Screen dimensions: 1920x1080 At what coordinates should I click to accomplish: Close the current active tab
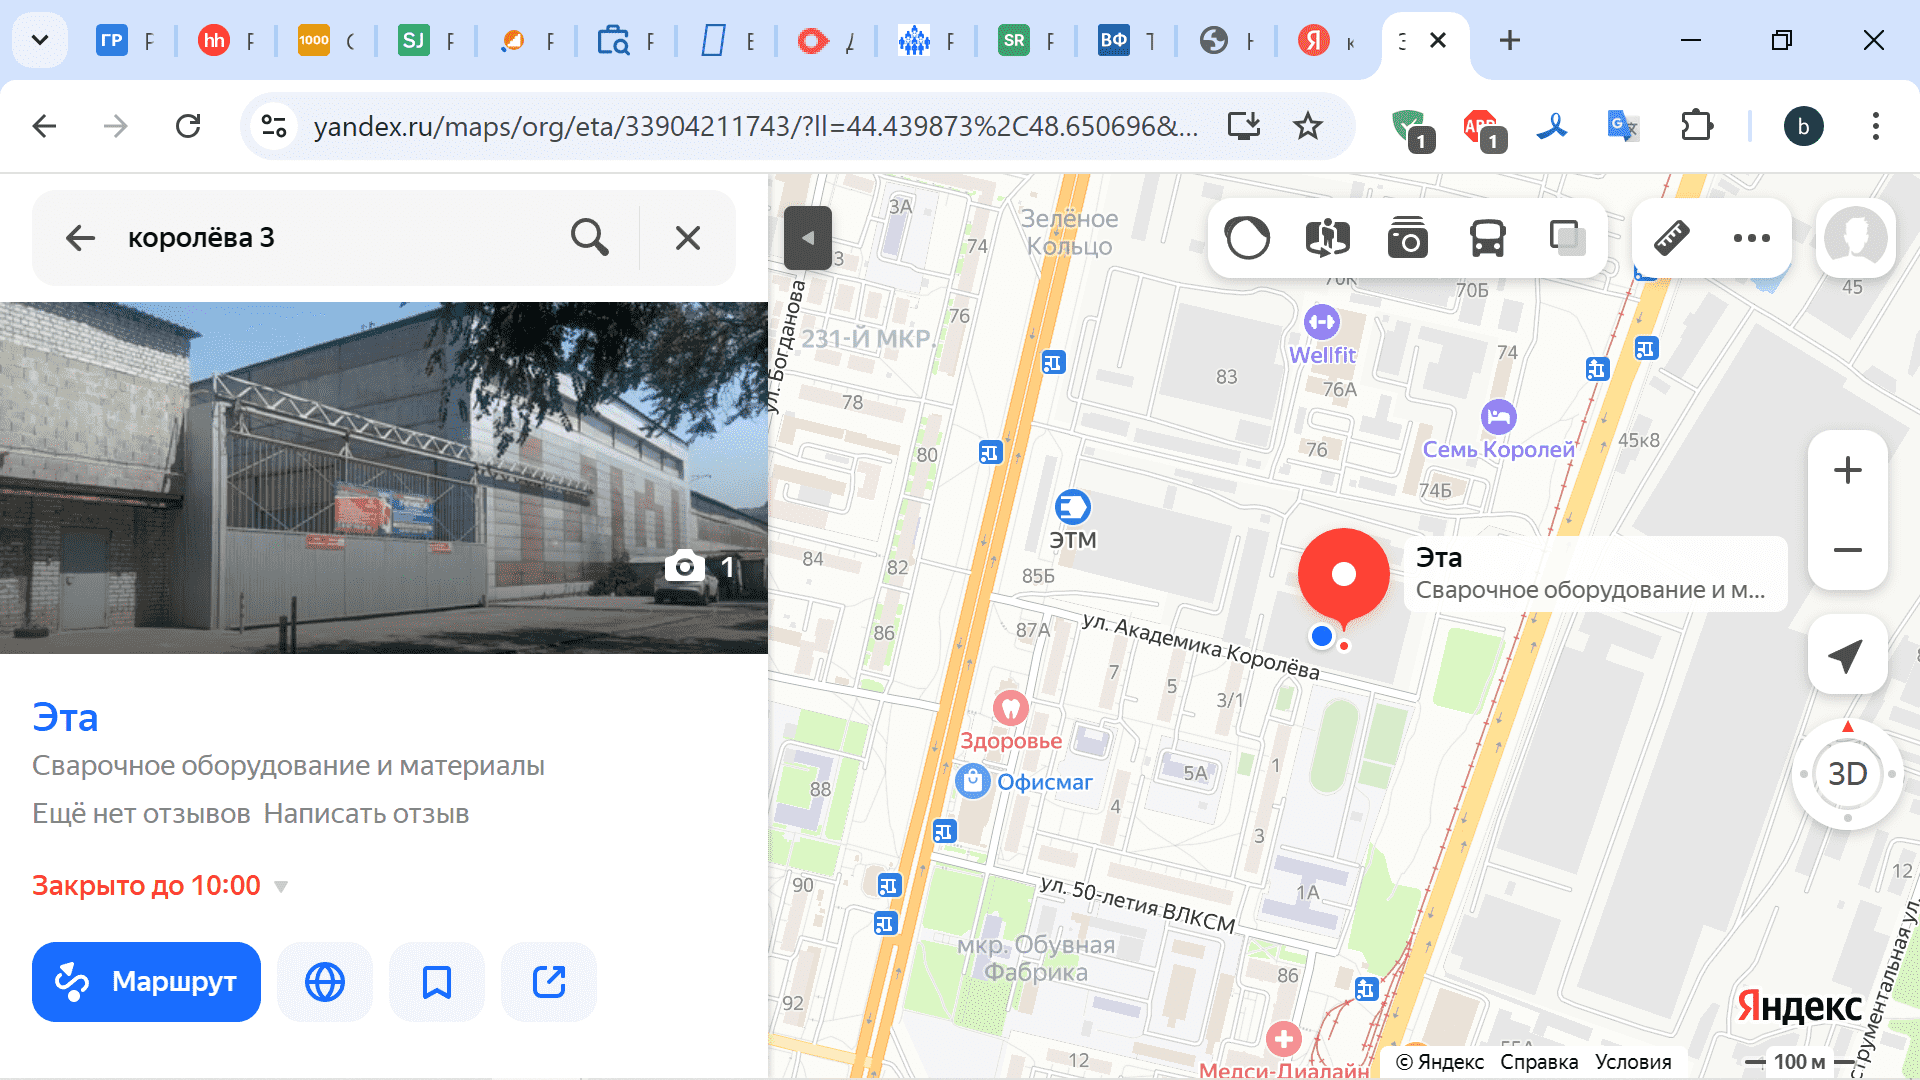pos(1438,40)
